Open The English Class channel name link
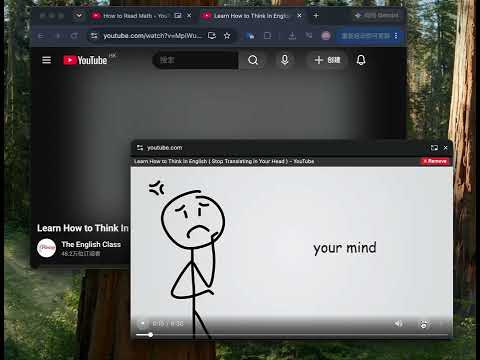 click(91, 244)
